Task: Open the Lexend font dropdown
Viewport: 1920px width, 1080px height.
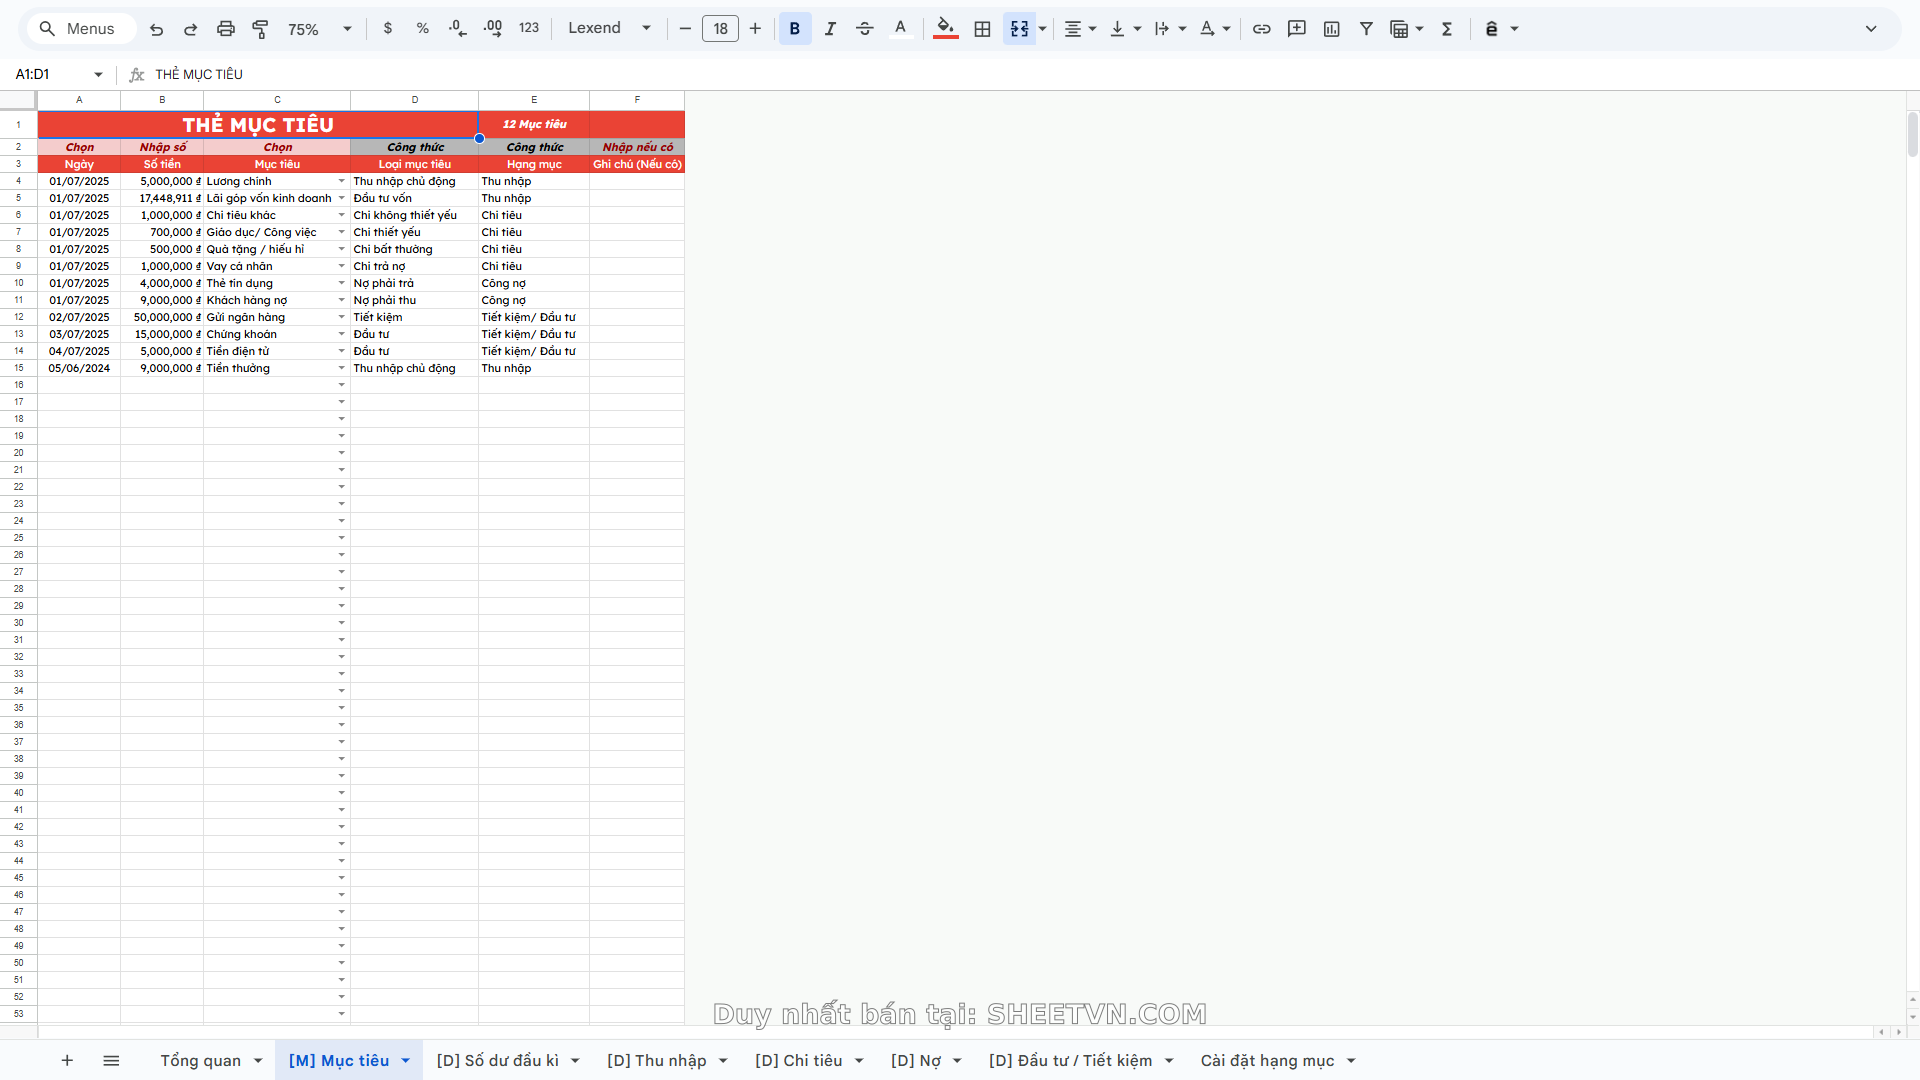Action: [609, 29]
